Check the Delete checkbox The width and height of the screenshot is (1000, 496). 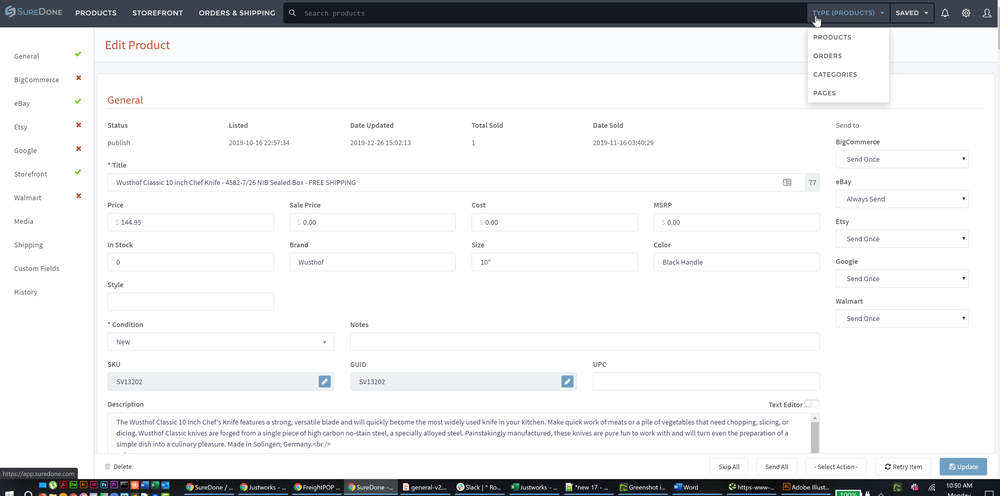[x=107, y=467]
